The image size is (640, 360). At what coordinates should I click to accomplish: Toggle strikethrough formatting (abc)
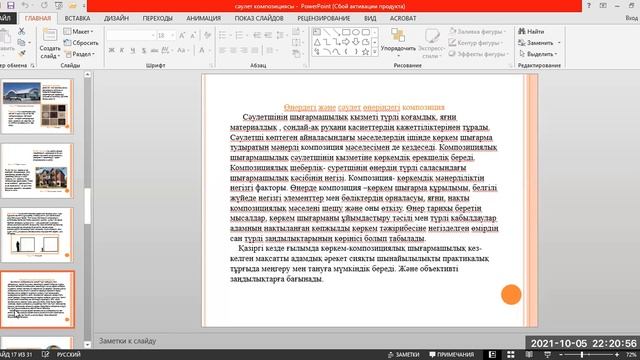click(154, 50)
